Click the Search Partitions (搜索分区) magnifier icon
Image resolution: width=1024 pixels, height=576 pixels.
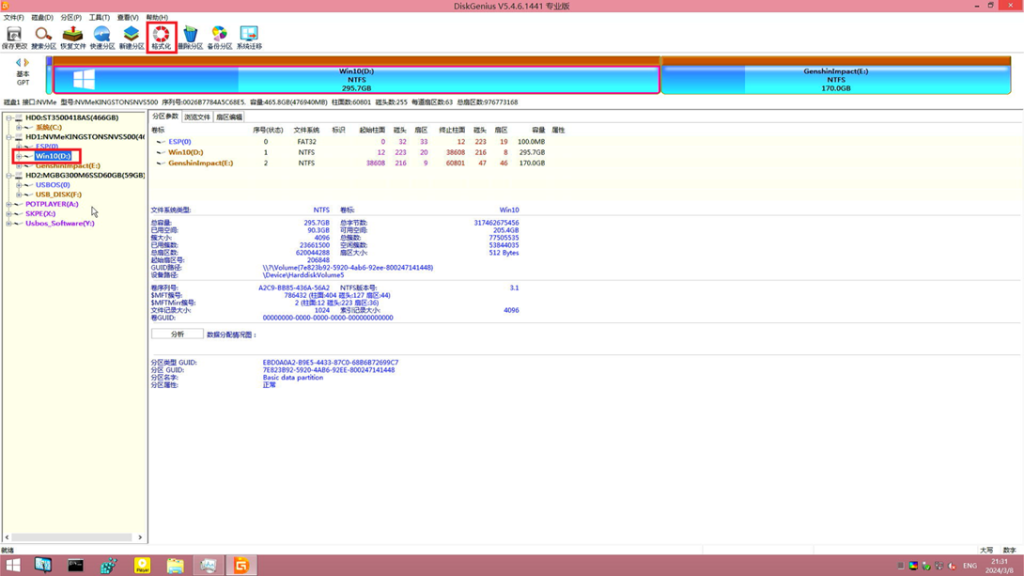43,36
